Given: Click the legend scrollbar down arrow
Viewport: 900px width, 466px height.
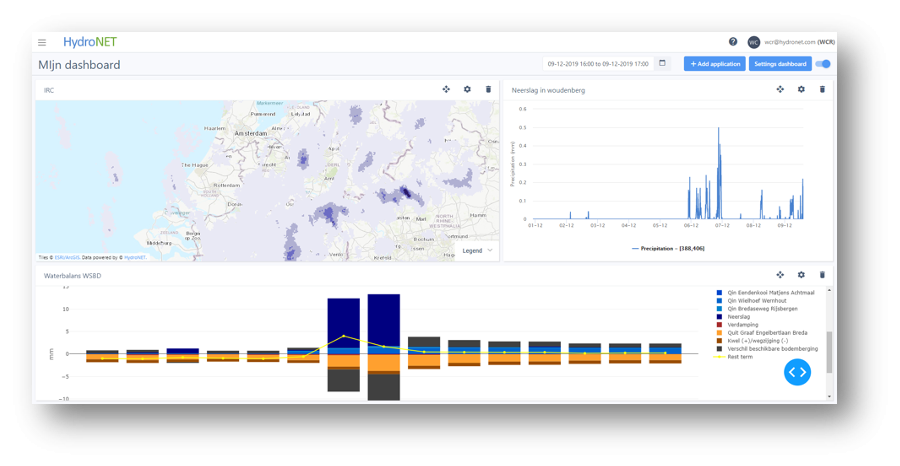Looking at the screenshot, I should (829, 397).
